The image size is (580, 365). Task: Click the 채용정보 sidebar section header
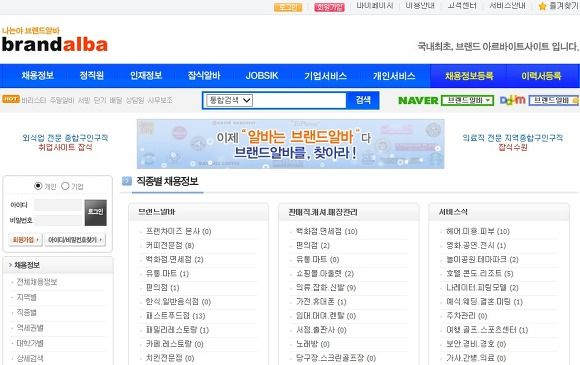coord(58,265)
